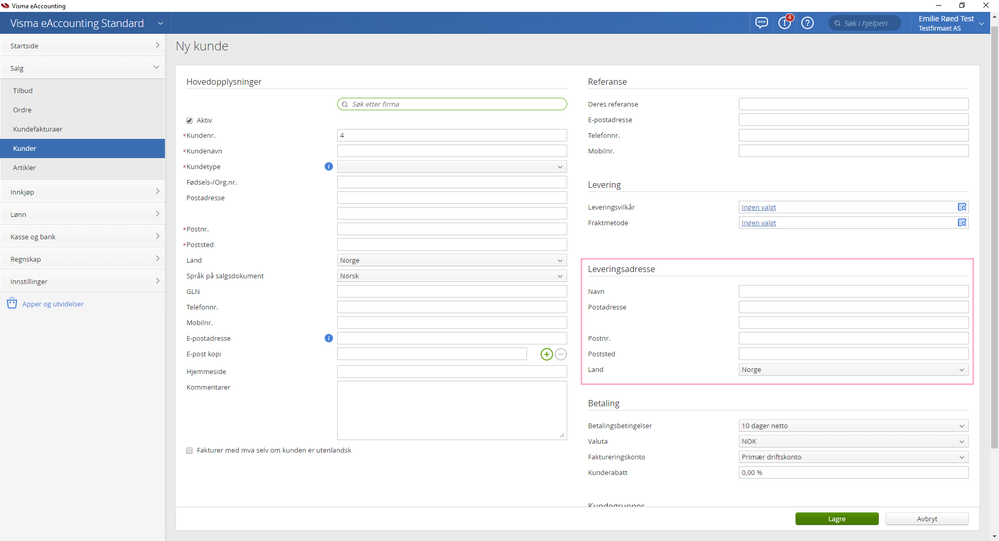Click the Søk i hjelpen search box
999x541 pixels.
[x=865, y=23]
